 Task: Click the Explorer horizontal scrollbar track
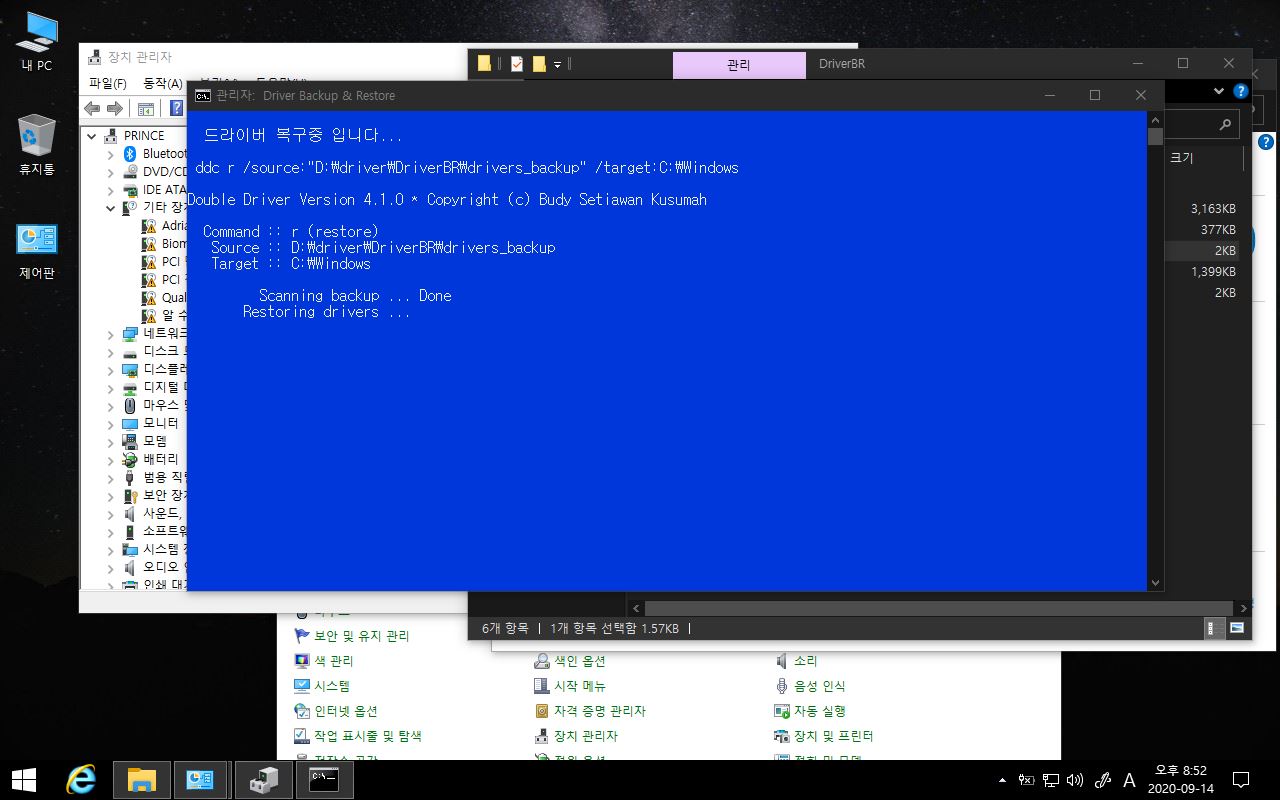(x=938, y=608)
